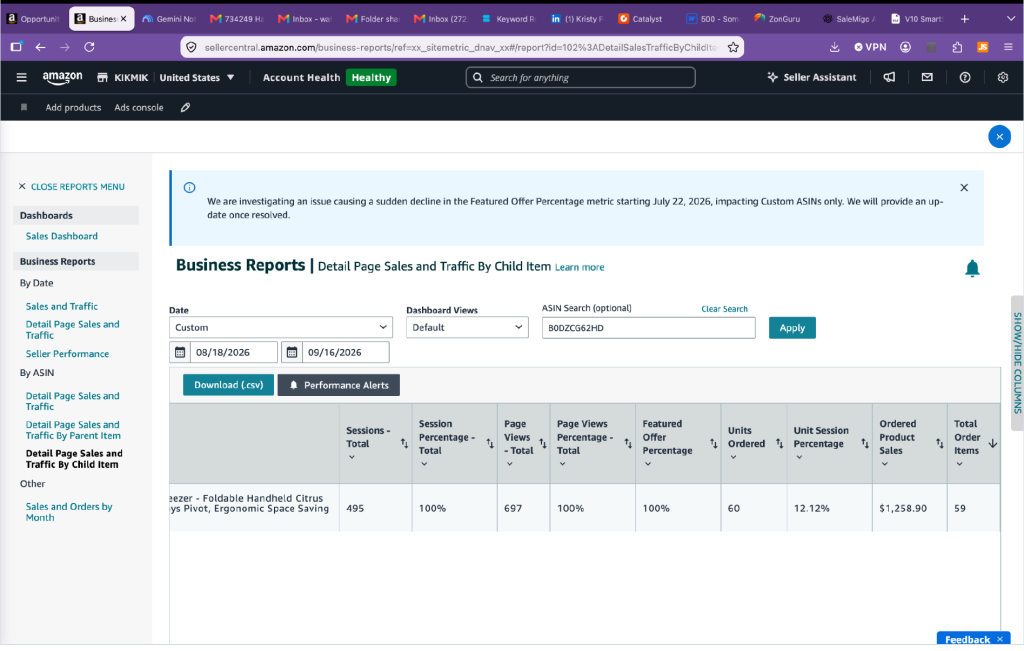Screen dimensions: 1024x651
Task: Click the Clear Search link
Action: coord(724,309)
